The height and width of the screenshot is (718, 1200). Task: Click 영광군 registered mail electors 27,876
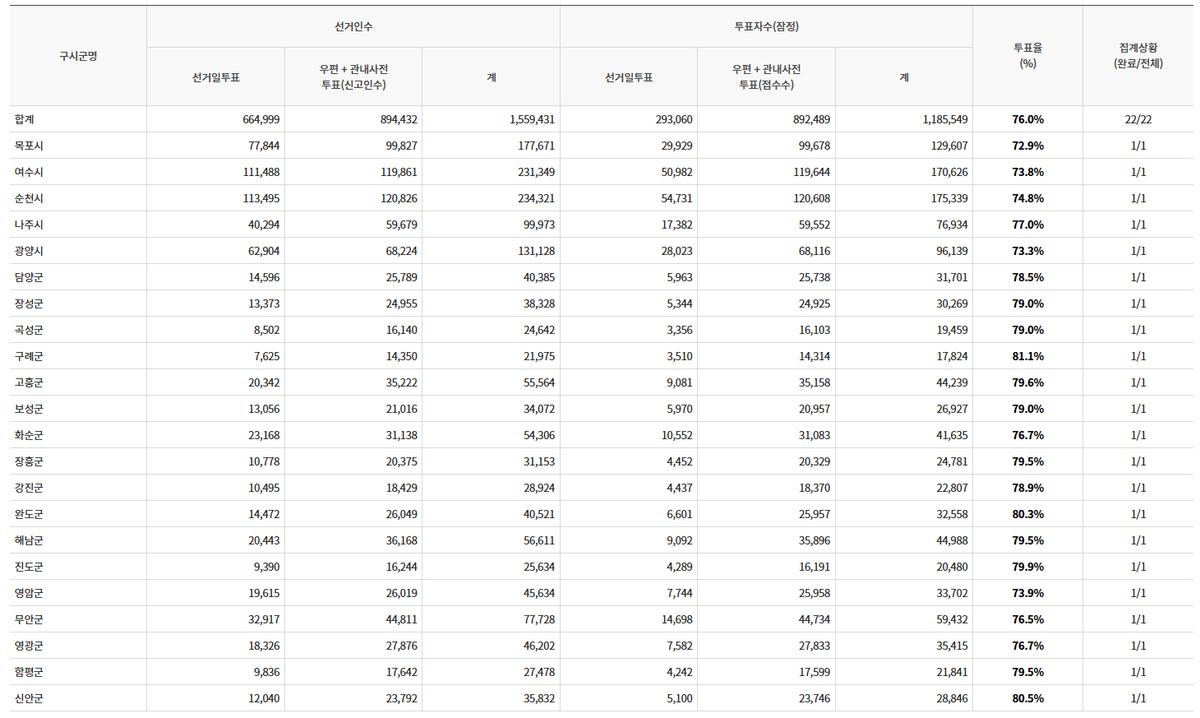point(401,646)
